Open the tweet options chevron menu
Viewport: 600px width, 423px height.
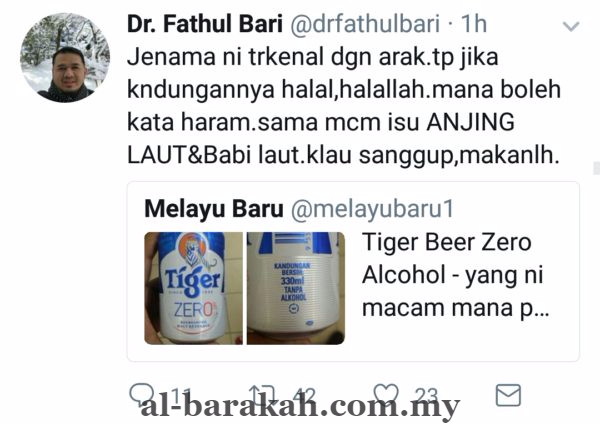[571, 26]
